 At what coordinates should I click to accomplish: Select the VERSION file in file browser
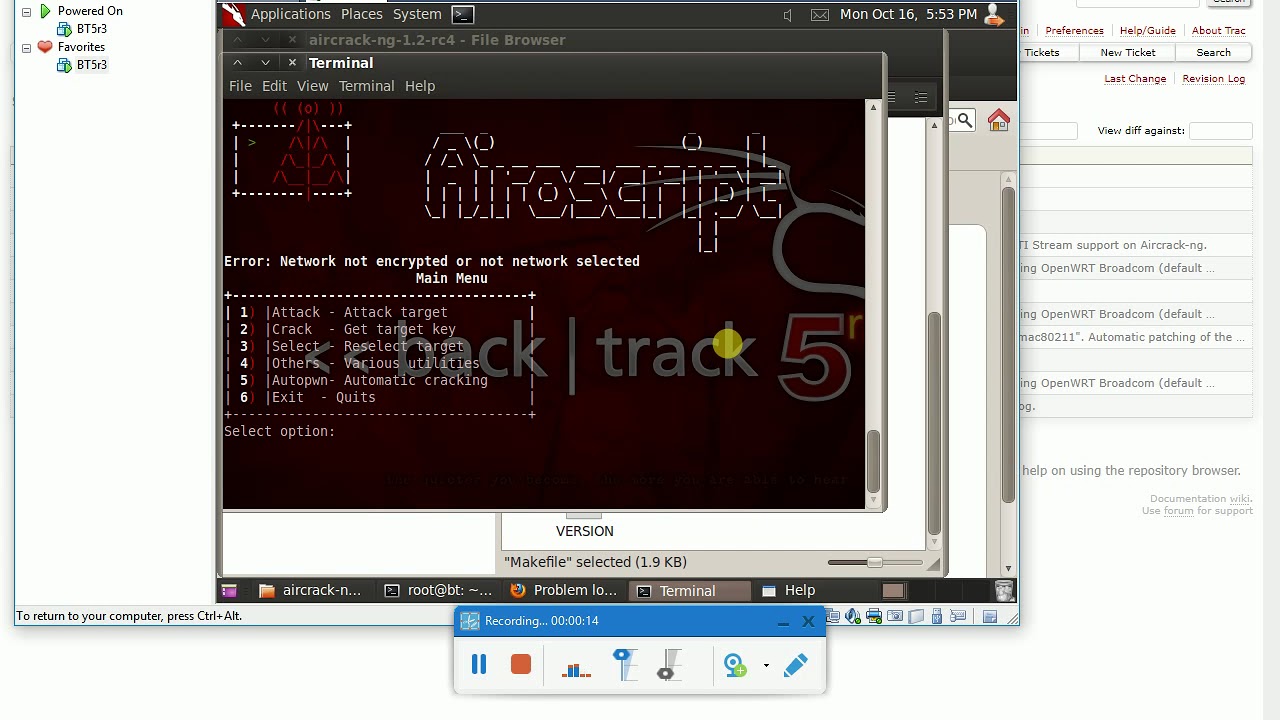(585, 531)
